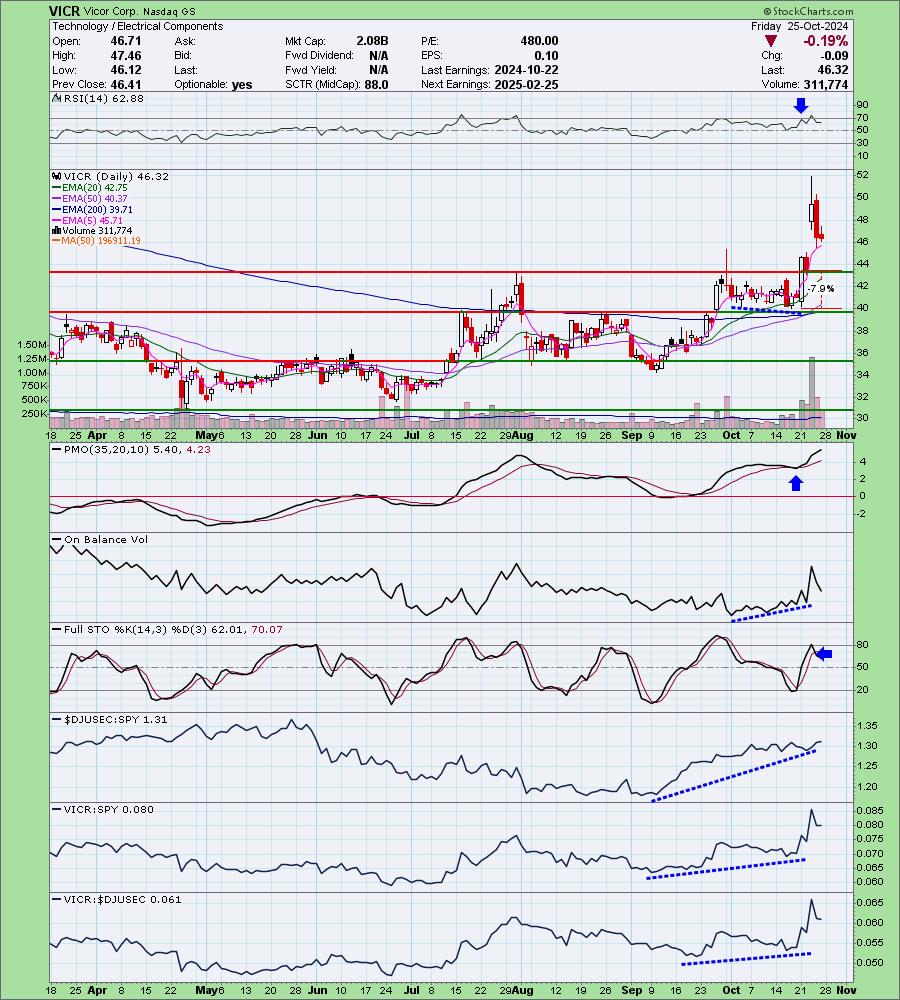Click the Mkt Cap value 2.08B
This screenshot has width=900, height=1000.
(372, 41)
